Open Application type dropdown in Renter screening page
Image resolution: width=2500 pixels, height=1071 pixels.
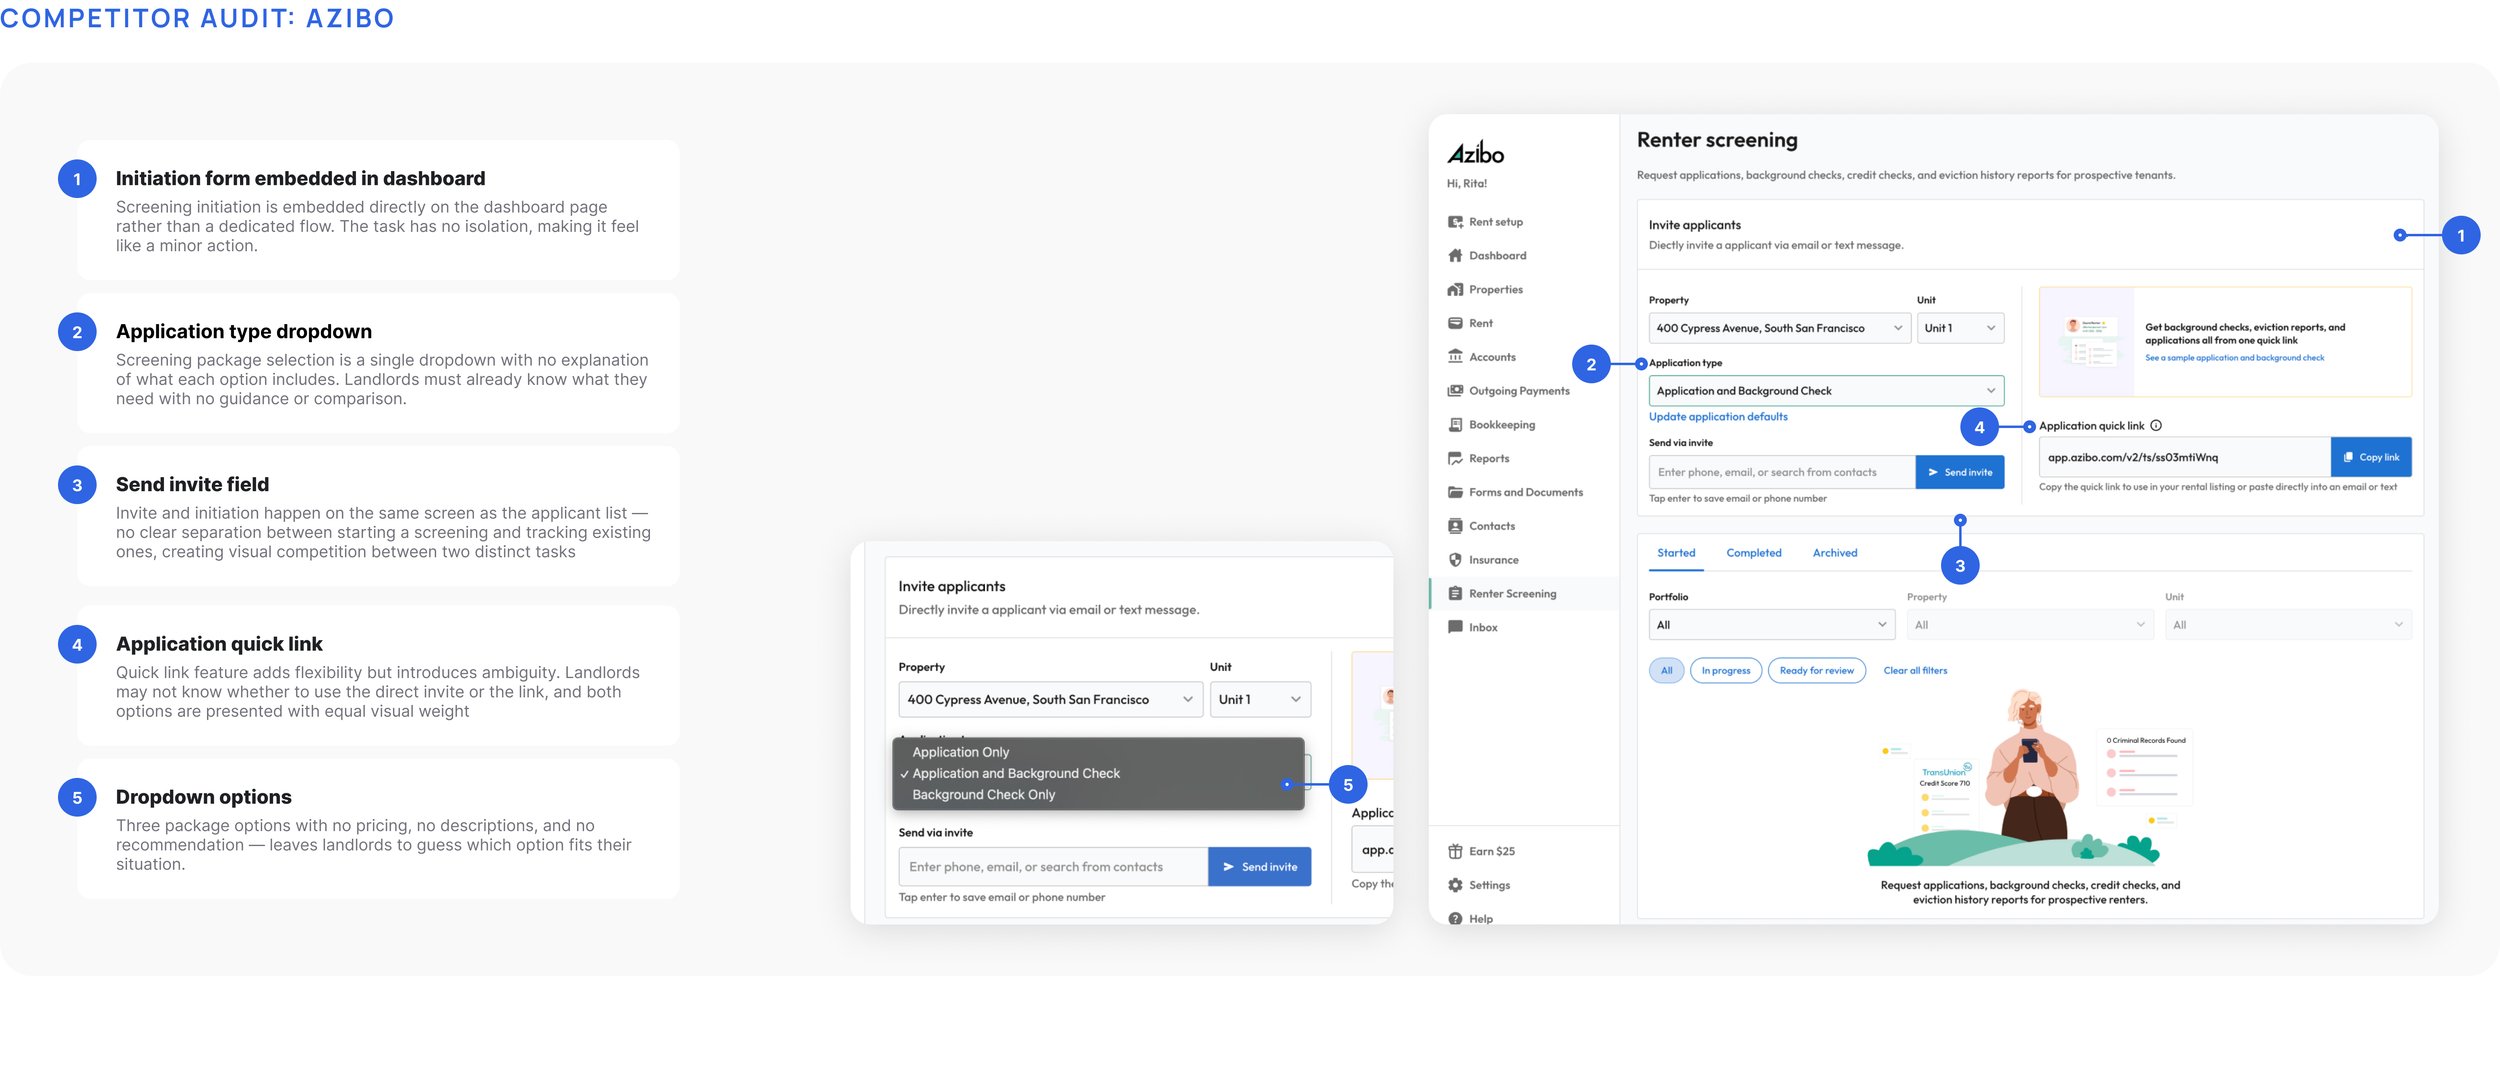[x=1826, y=391]
